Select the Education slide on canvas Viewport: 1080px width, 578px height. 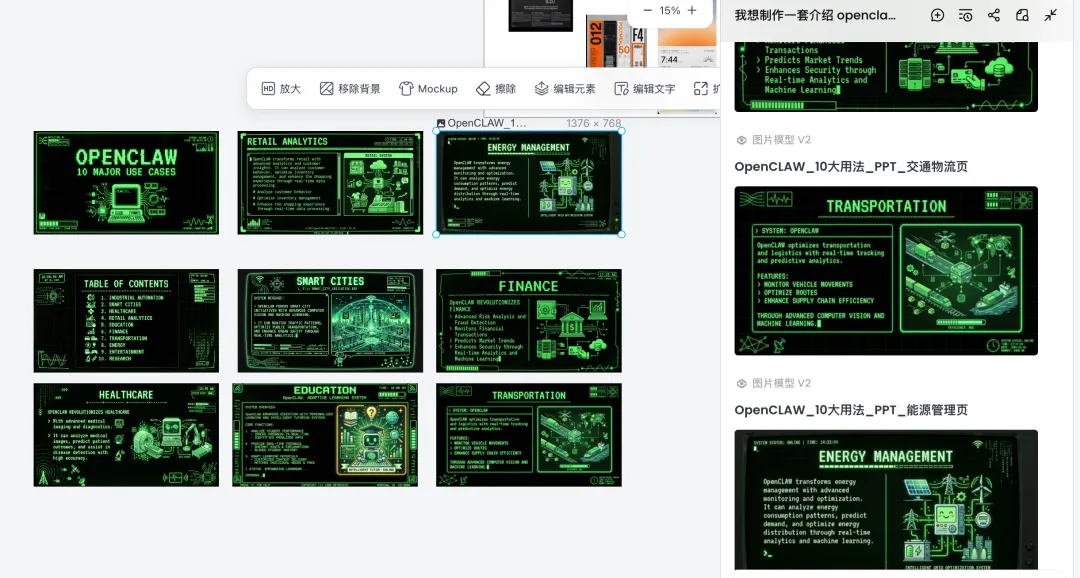325,435
